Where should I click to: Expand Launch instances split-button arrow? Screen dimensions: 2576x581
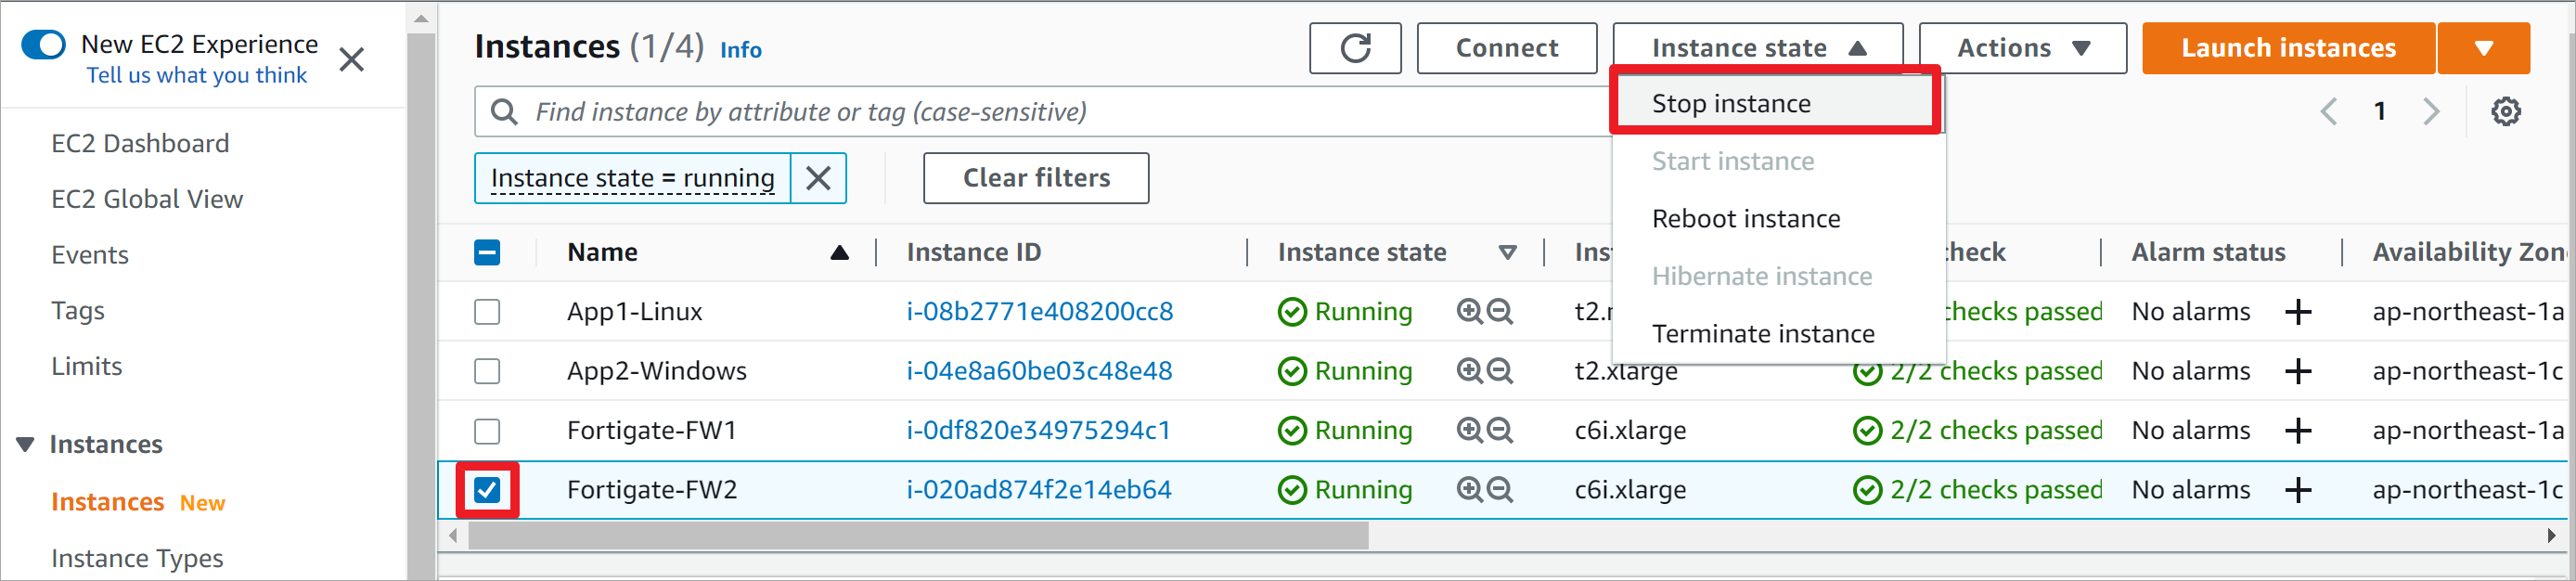pyautogui.click(x=2483, y=48)
